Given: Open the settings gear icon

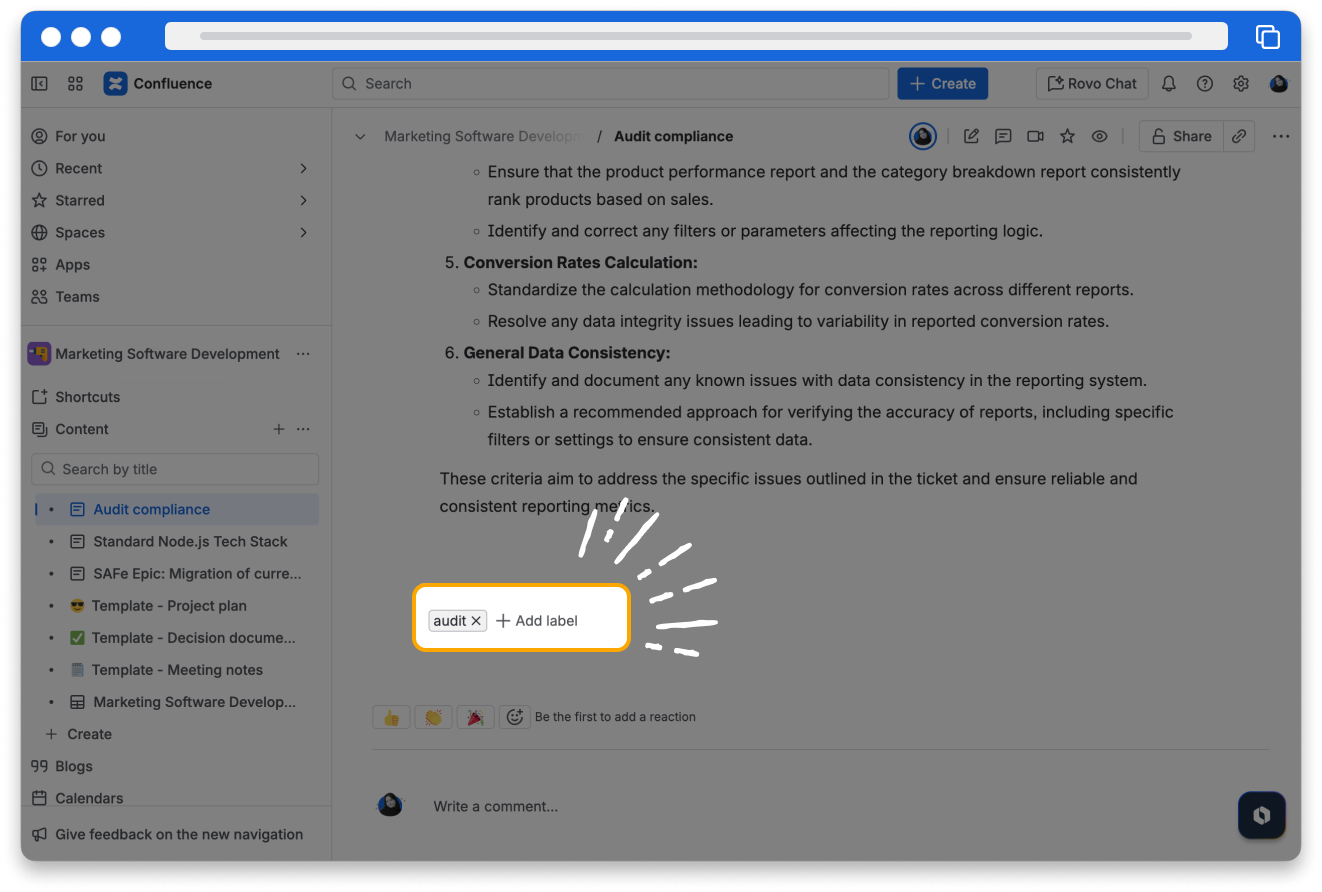Looking at the screenshot, I should point(1241,84).
